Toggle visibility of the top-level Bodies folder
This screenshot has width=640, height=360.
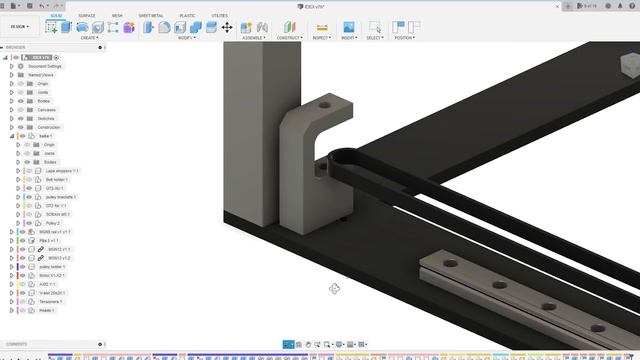(21, 101)
